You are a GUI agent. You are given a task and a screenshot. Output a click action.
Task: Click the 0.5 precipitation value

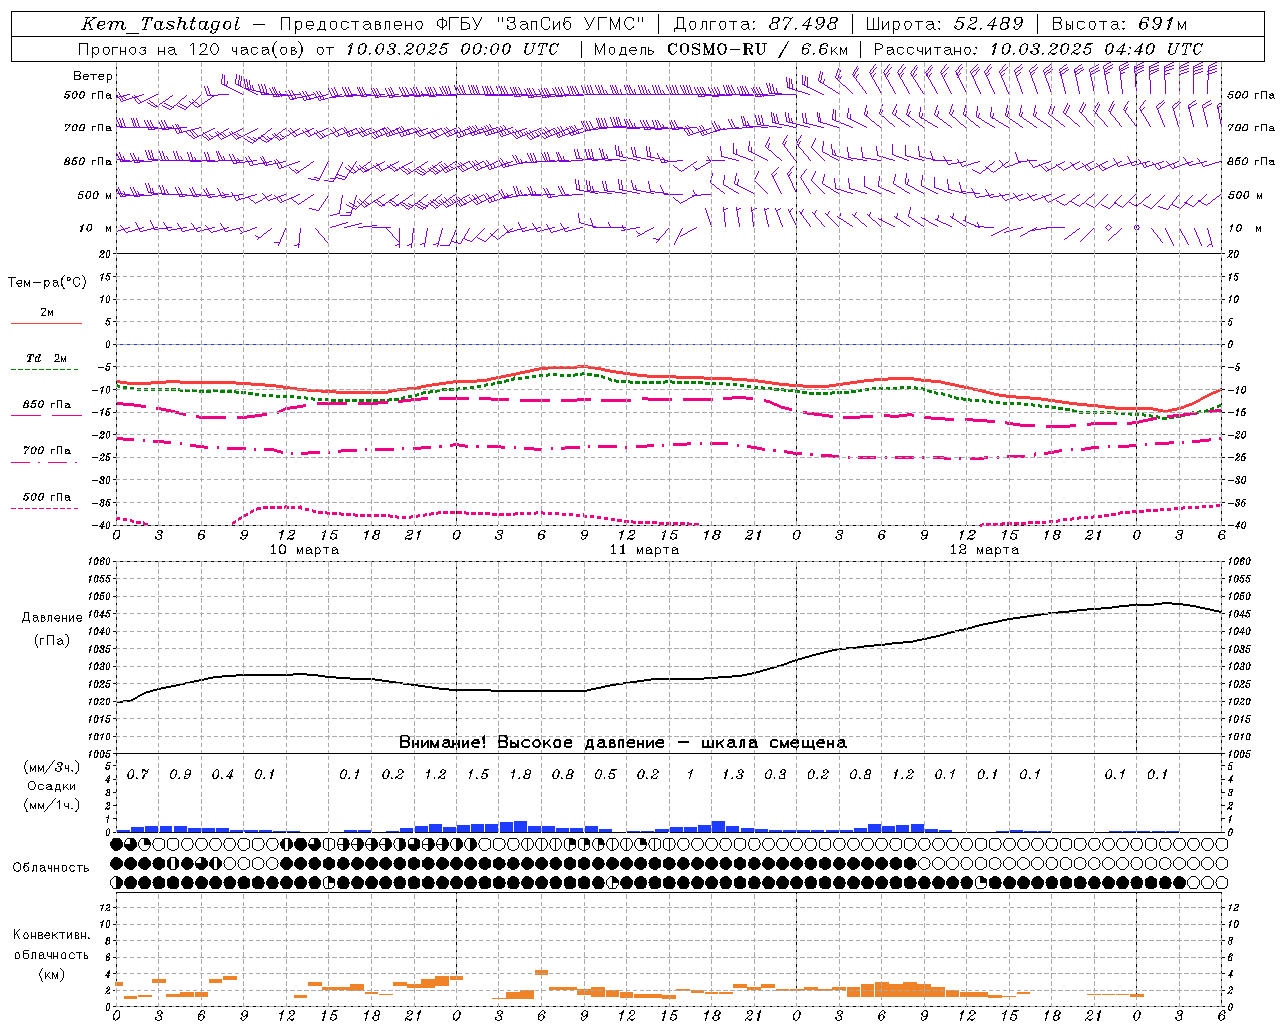point(605,775)
